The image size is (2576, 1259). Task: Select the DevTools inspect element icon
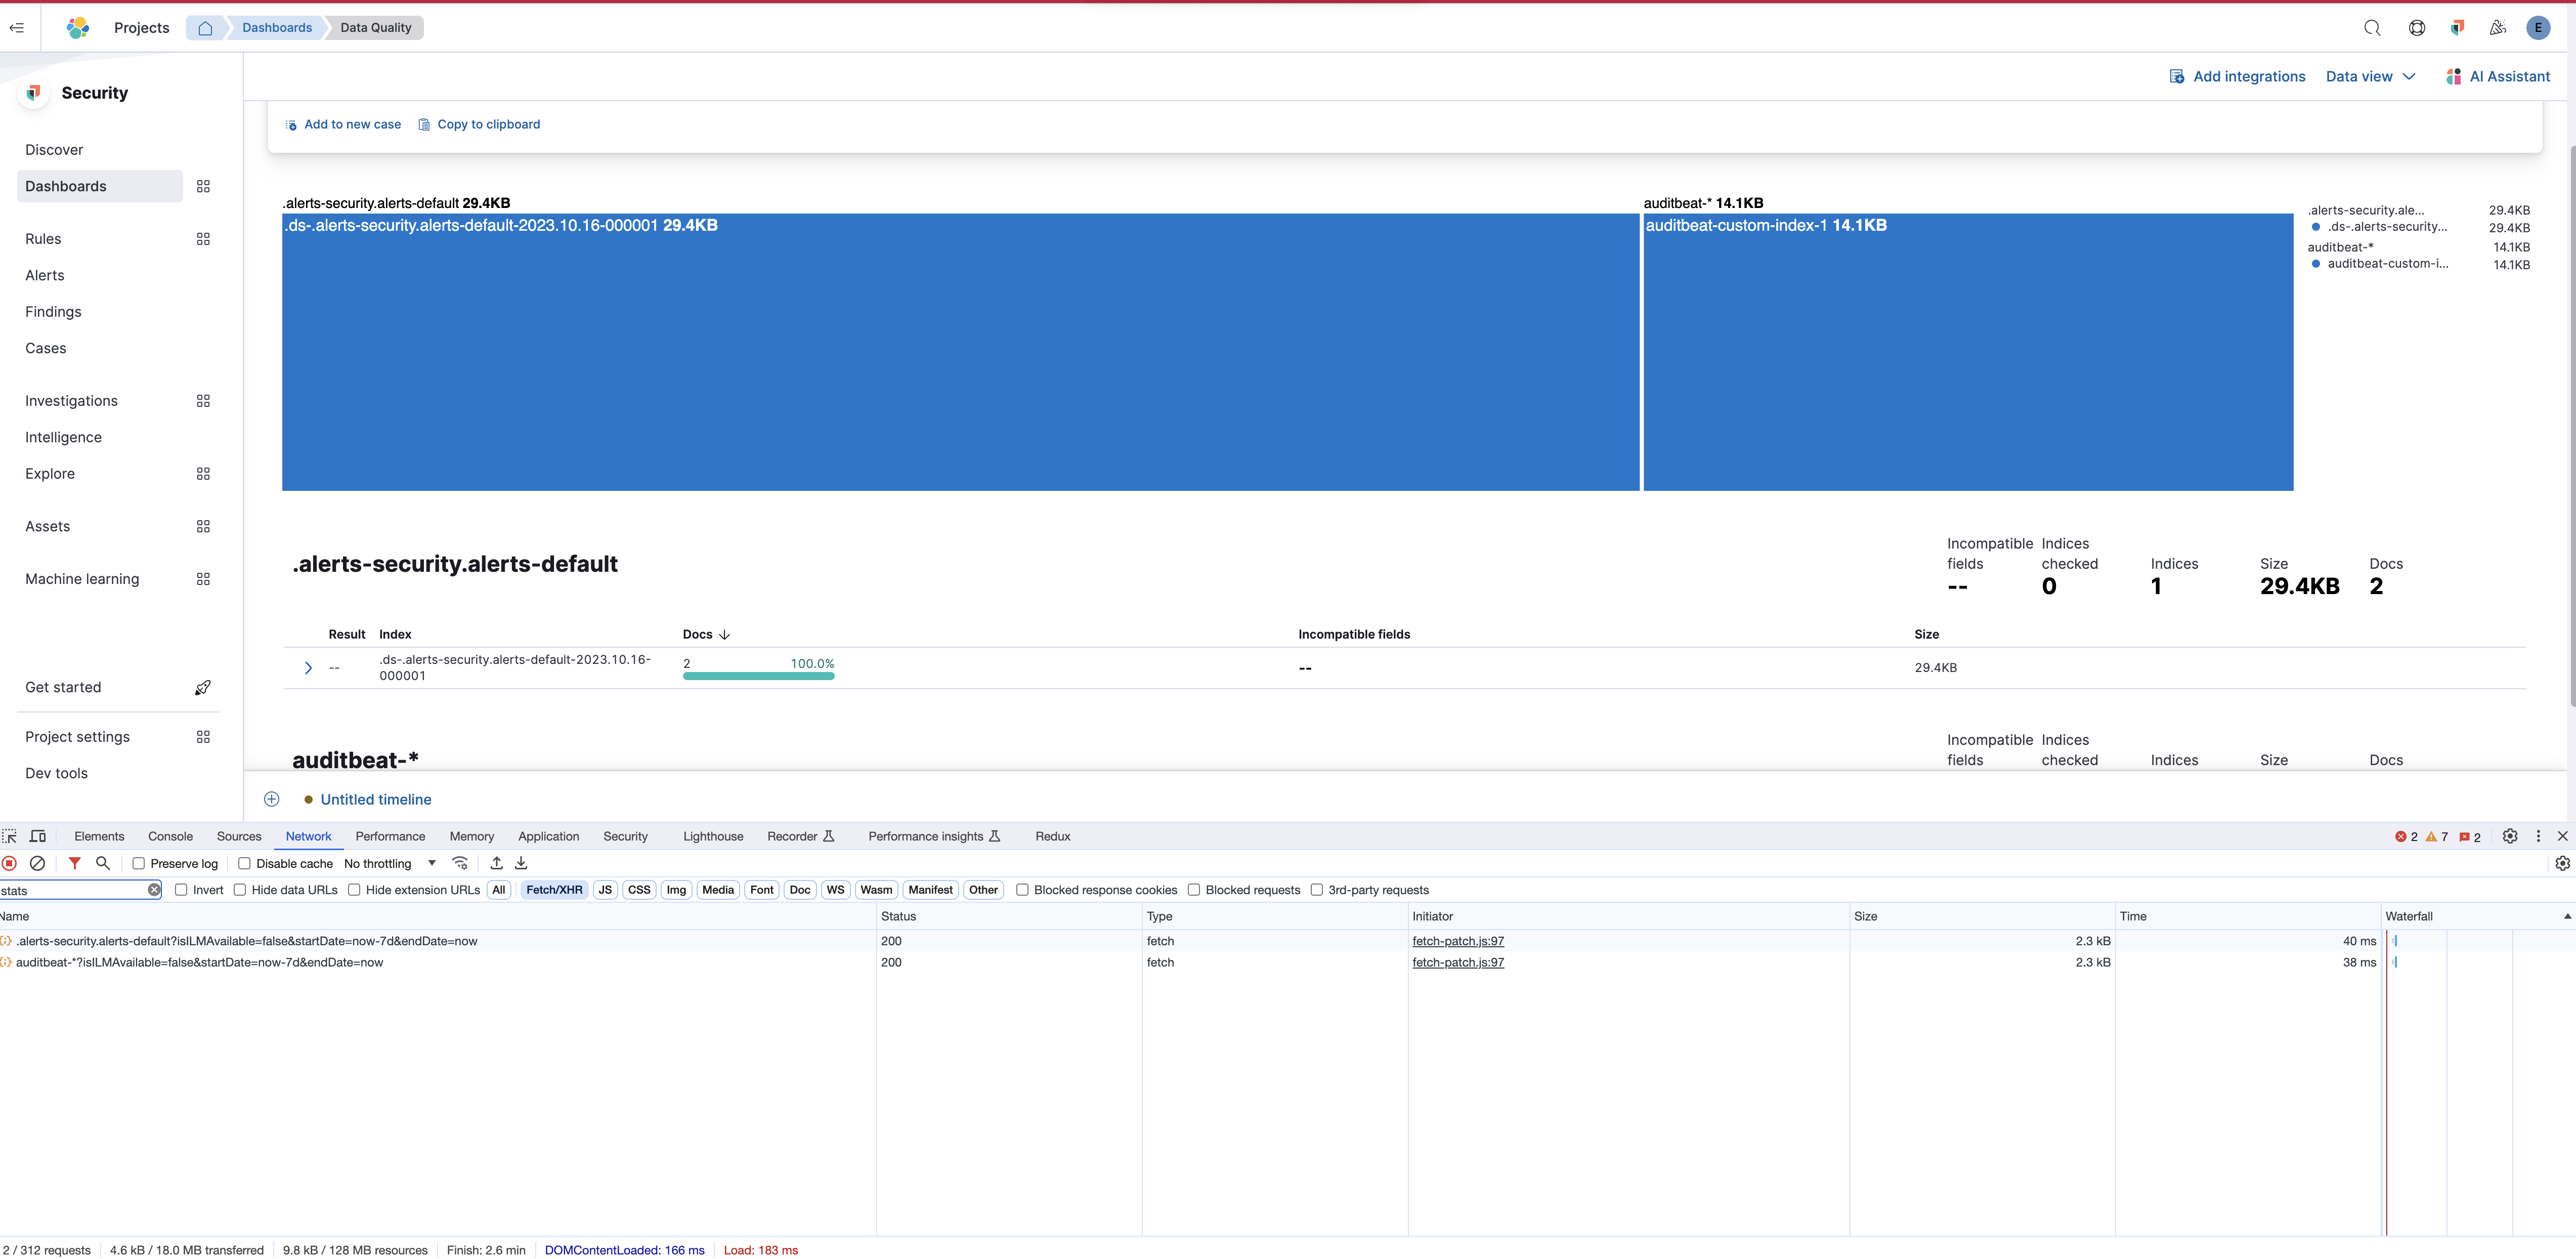10,836
